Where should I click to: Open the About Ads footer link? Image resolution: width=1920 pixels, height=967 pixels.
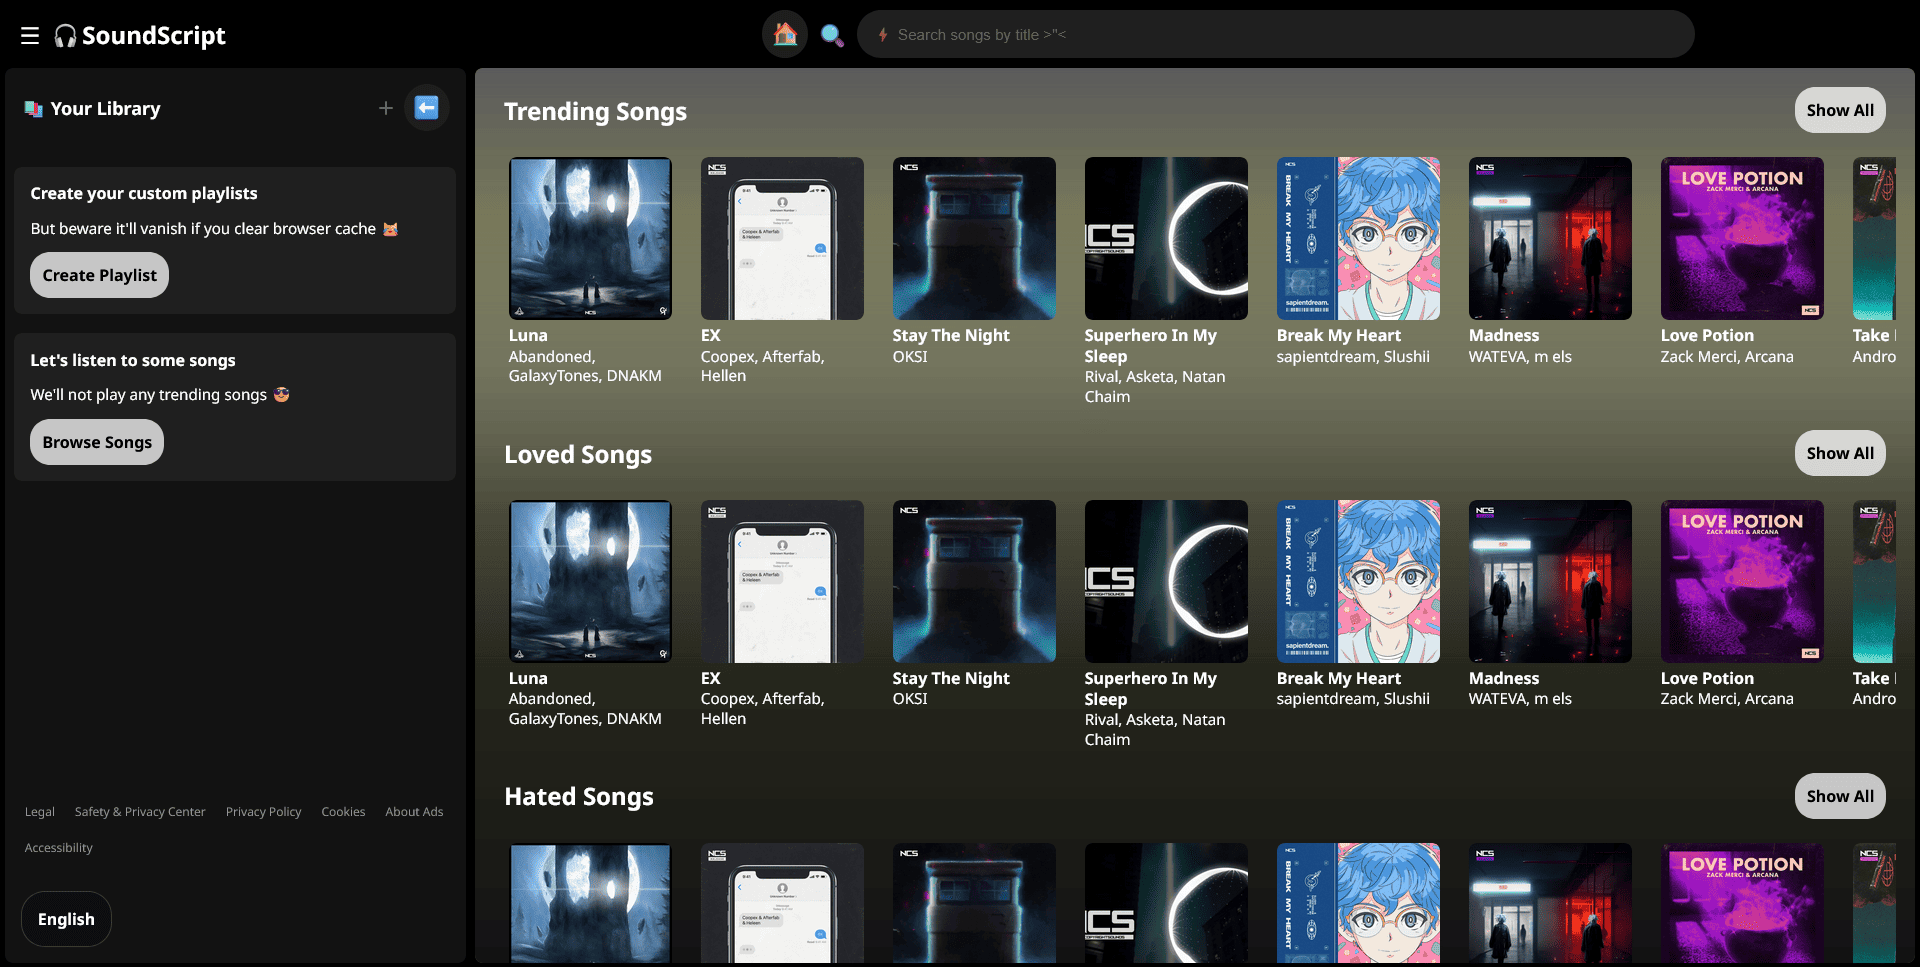click(x=414, y=812)
